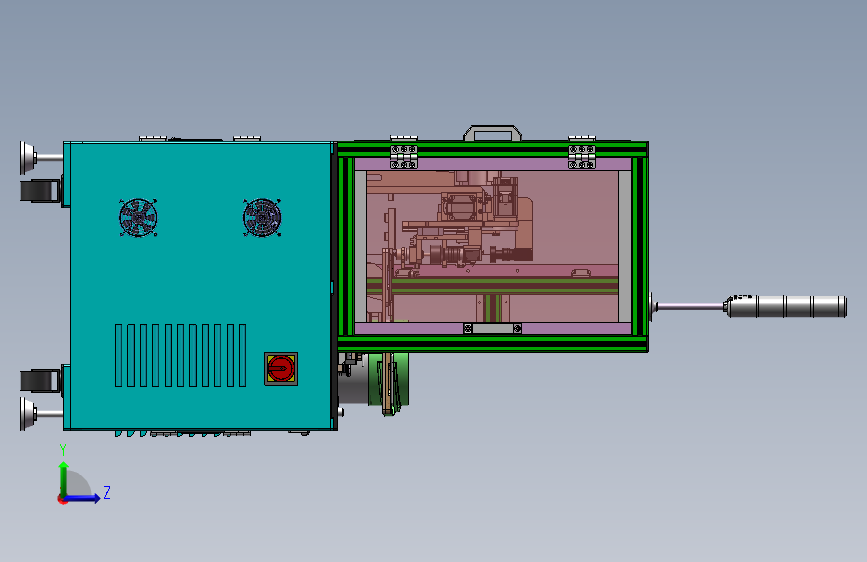Click the "Z" axis label
This screenshot has height=562, width=867.
pos(107,492)
